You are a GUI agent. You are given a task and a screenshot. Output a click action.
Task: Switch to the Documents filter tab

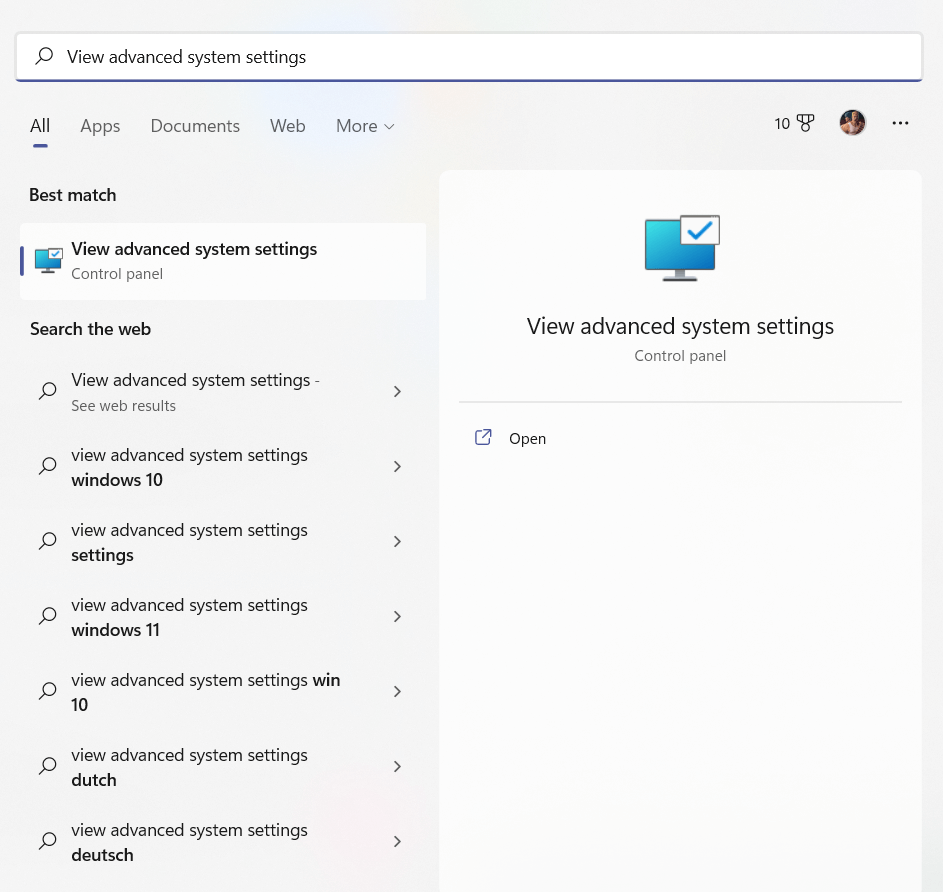pyautogui.click(x=195, y=126)
